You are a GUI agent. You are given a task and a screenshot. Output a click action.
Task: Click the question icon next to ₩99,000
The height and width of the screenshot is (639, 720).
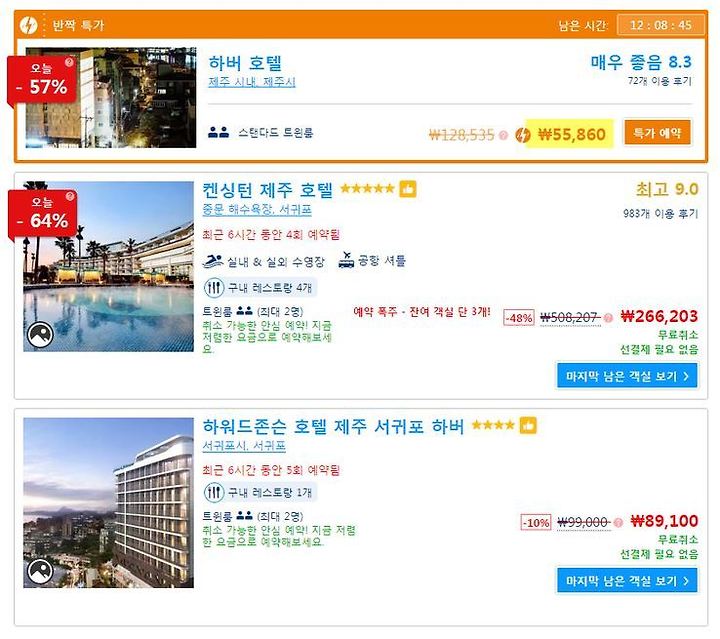click(619, 522)
